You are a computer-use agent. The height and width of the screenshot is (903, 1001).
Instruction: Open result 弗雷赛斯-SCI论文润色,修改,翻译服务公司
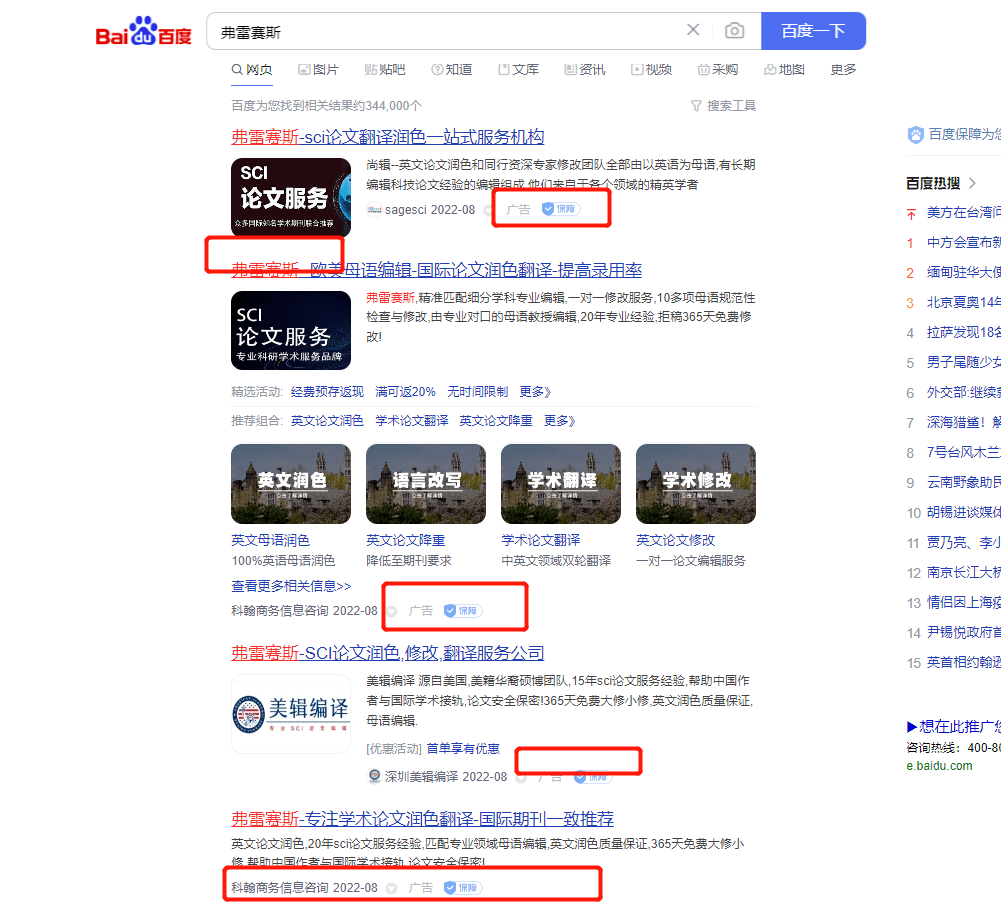pos(388,653)
